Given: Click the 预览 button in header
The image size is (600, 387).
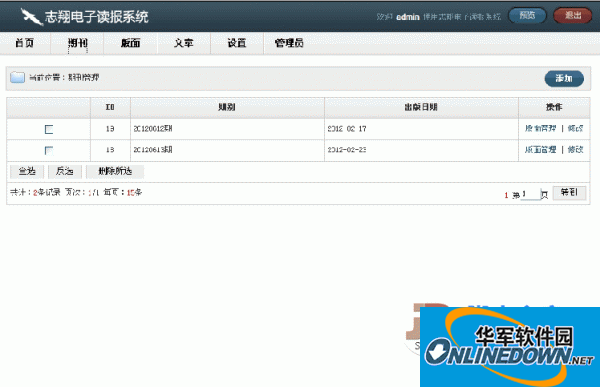Looking at the screenshot, I should coord(527,16).
